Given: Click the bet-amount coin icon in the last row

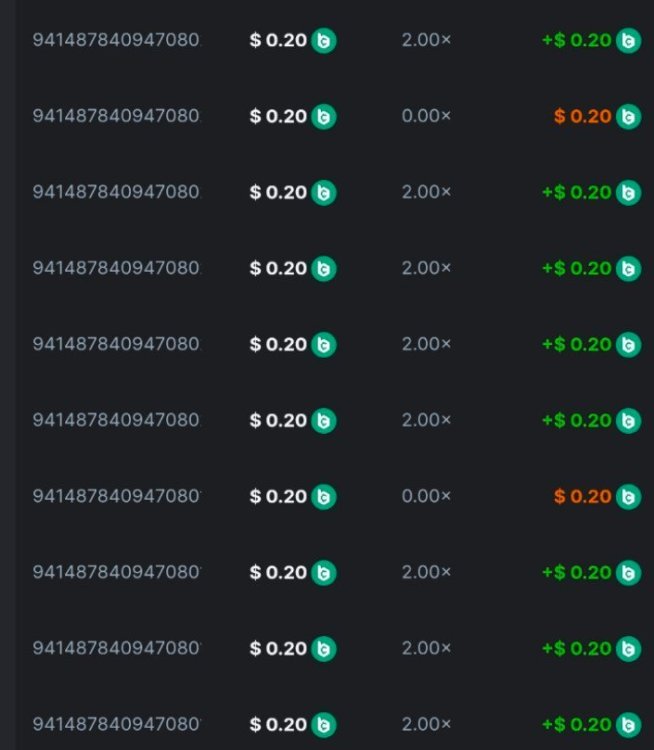Looking at the screenshot, I should tap(323, 725).
